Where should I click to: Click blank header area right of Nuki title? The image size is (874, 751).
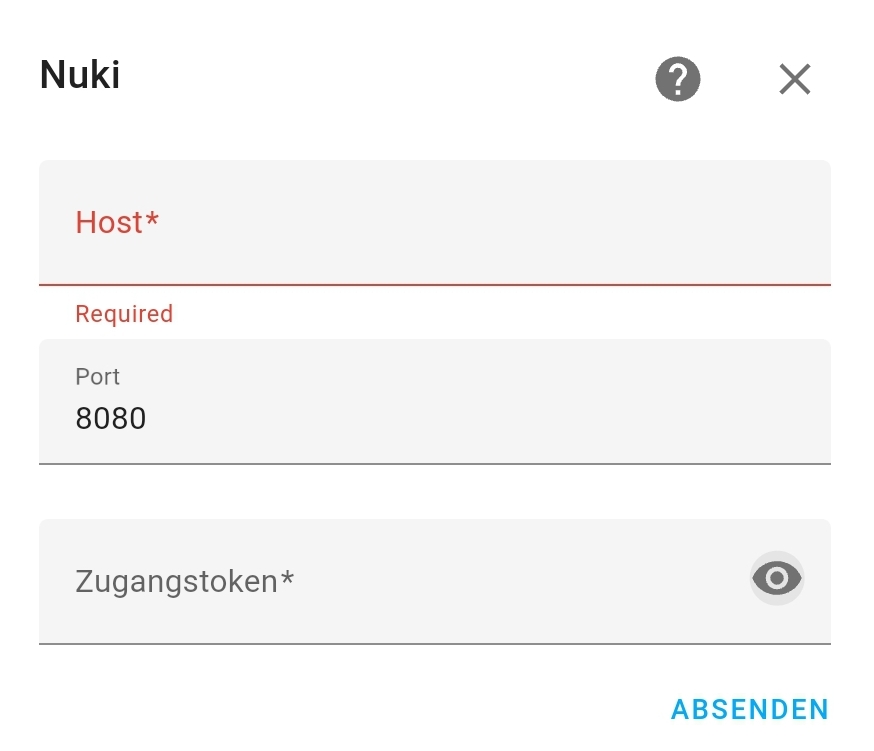click(380, 77)
